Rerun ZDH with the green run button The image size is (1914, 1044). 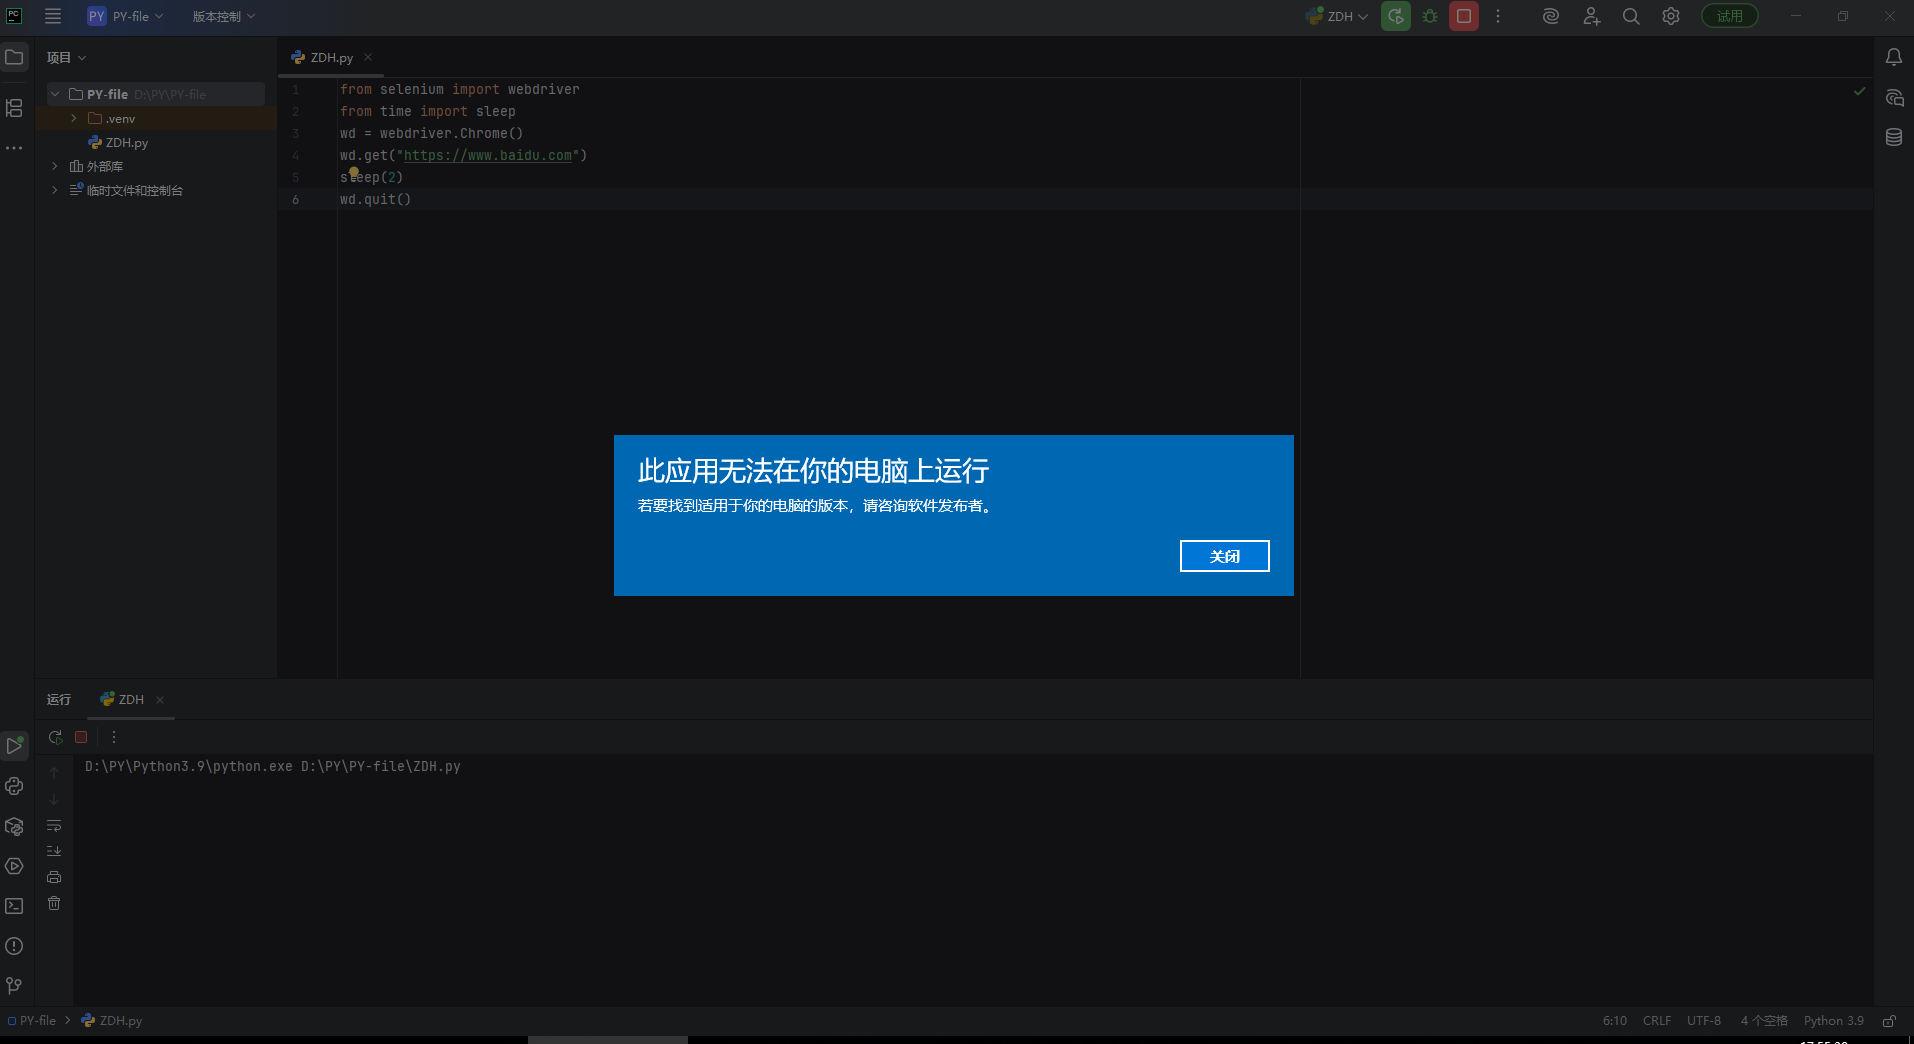coord(1396,16)
